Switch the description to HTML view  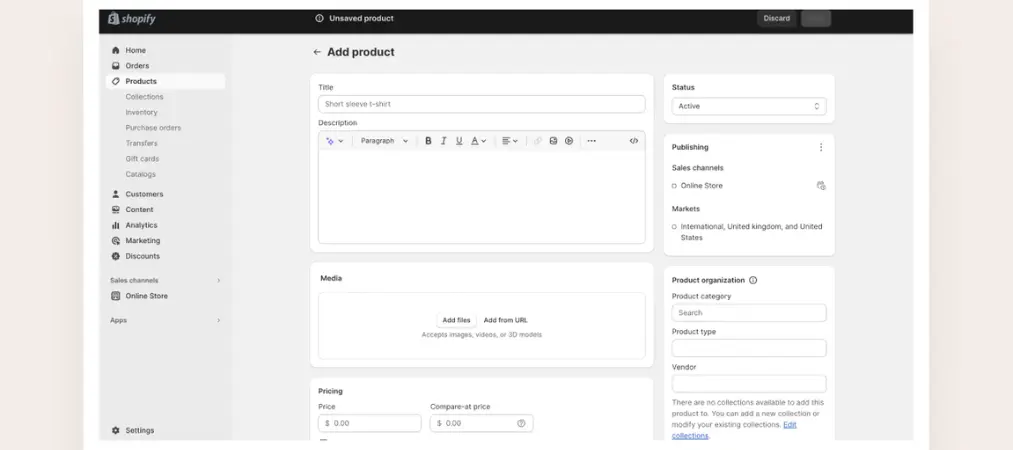tap(634, 141)
